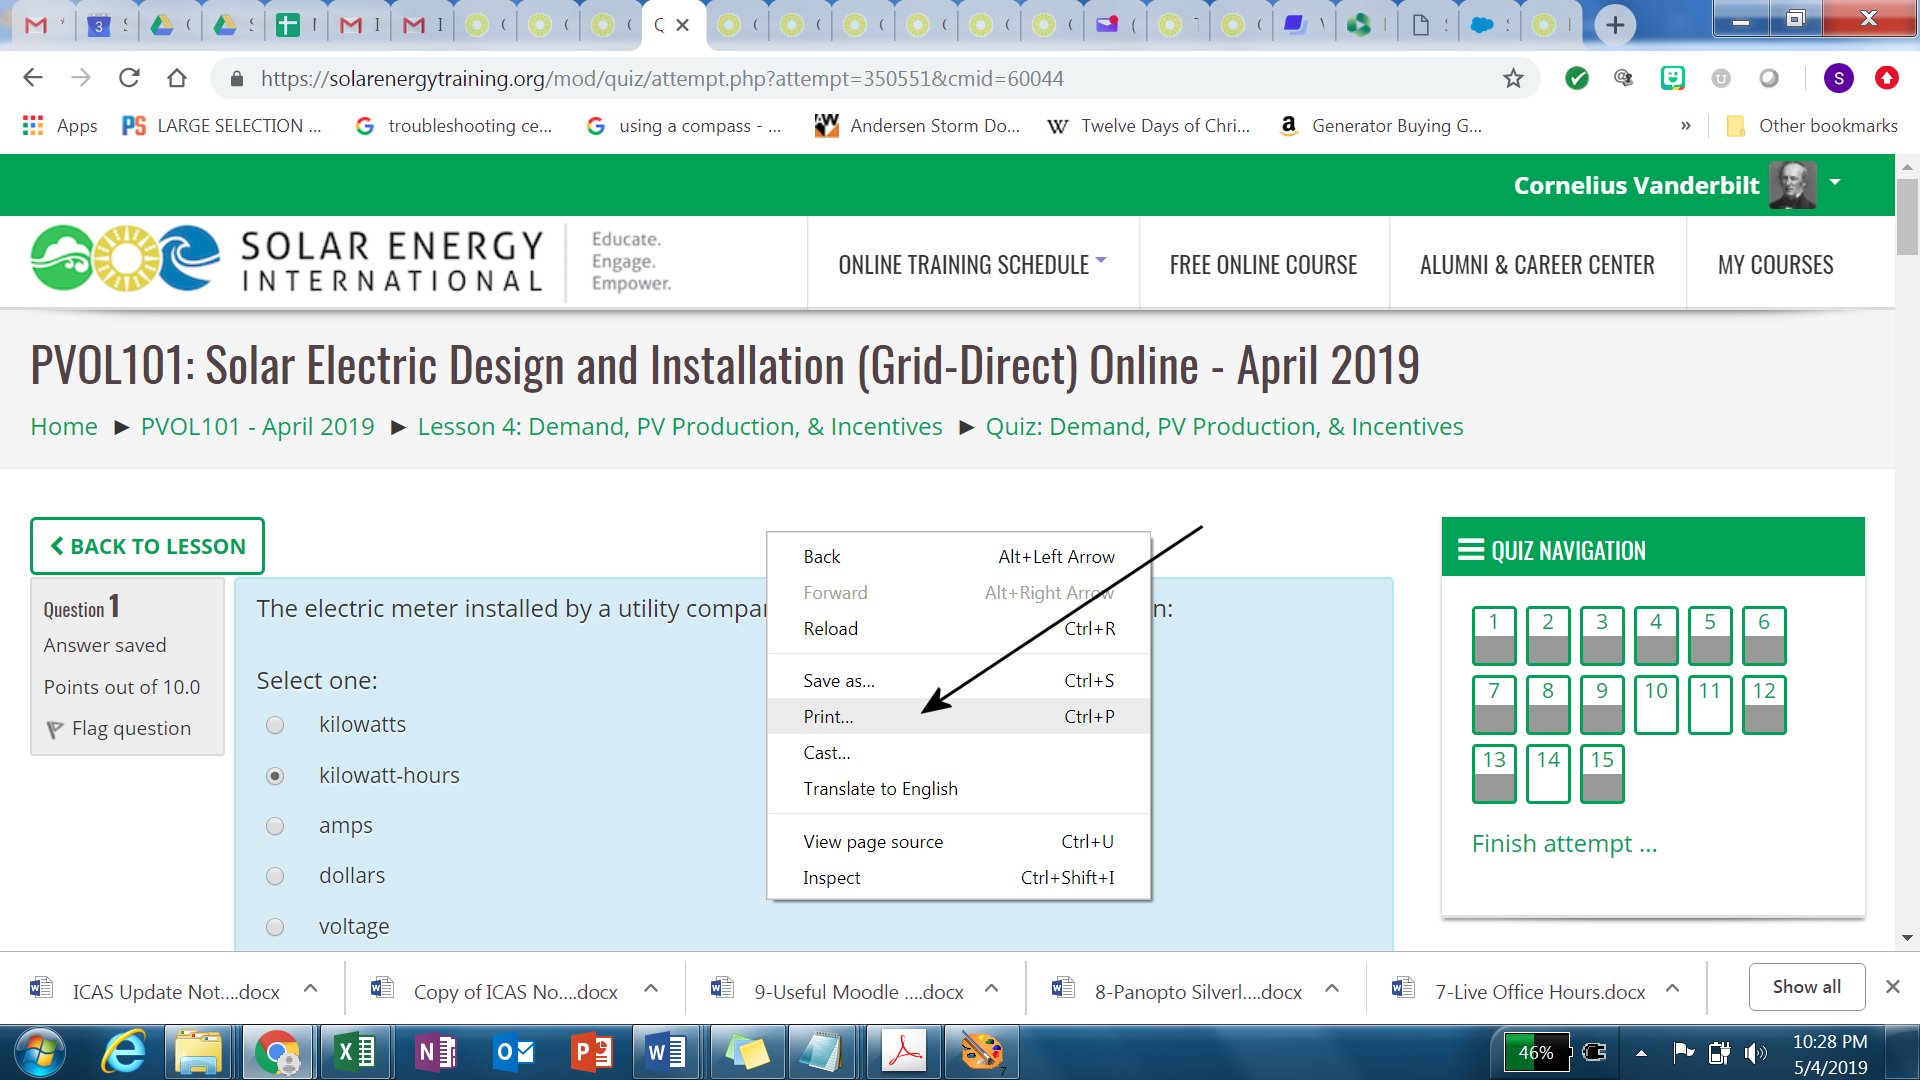Choose Print... from the context menu
This screenshot has width=1920, height=1080.
pos(828,717)
